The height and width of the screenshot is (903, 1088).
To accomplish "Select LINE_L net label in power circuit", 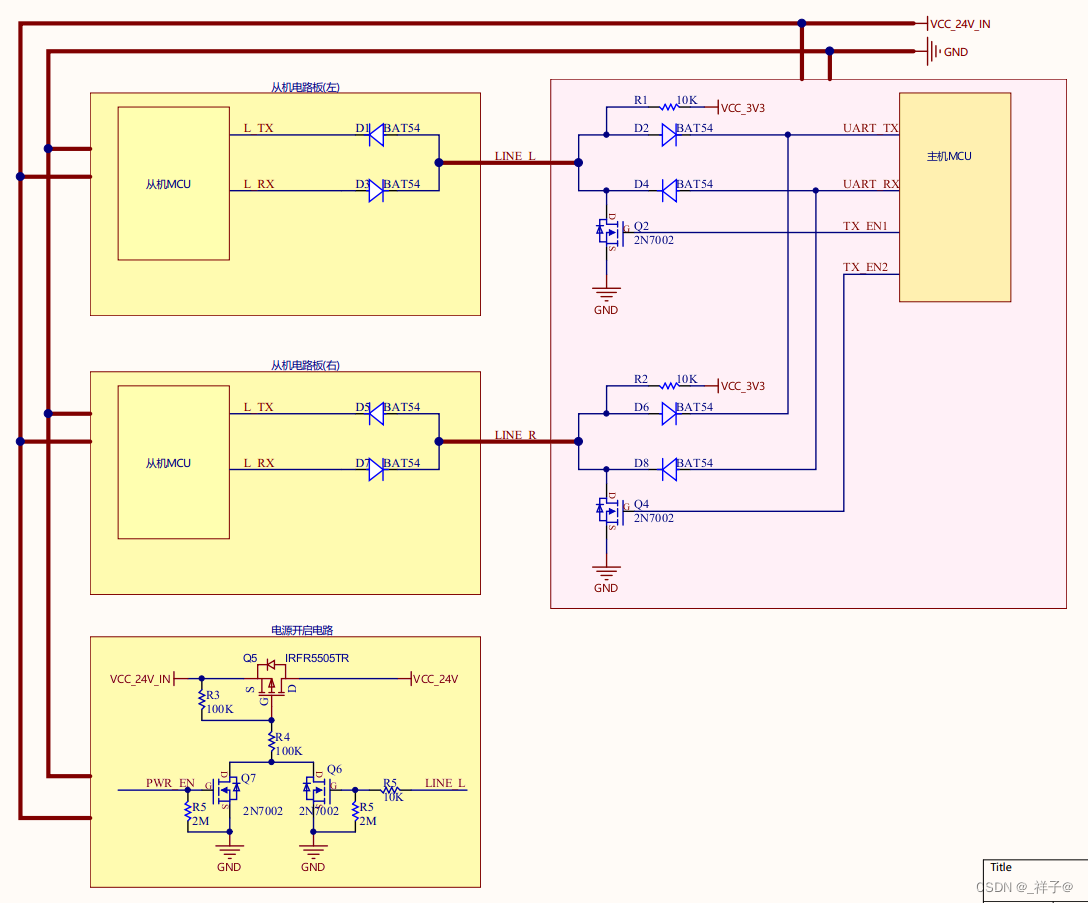I will [x=445, y=783].
